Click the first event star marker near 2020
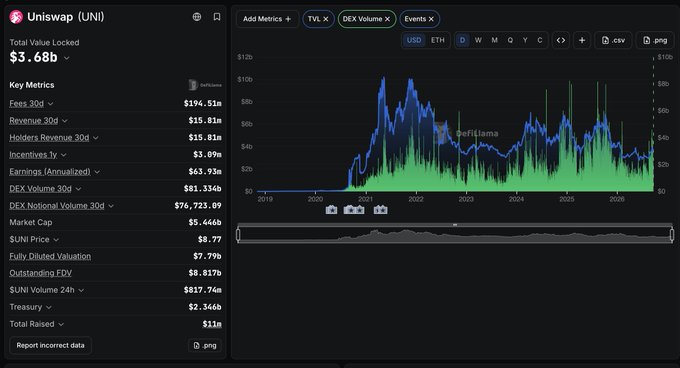 click(x=331, y=210)
